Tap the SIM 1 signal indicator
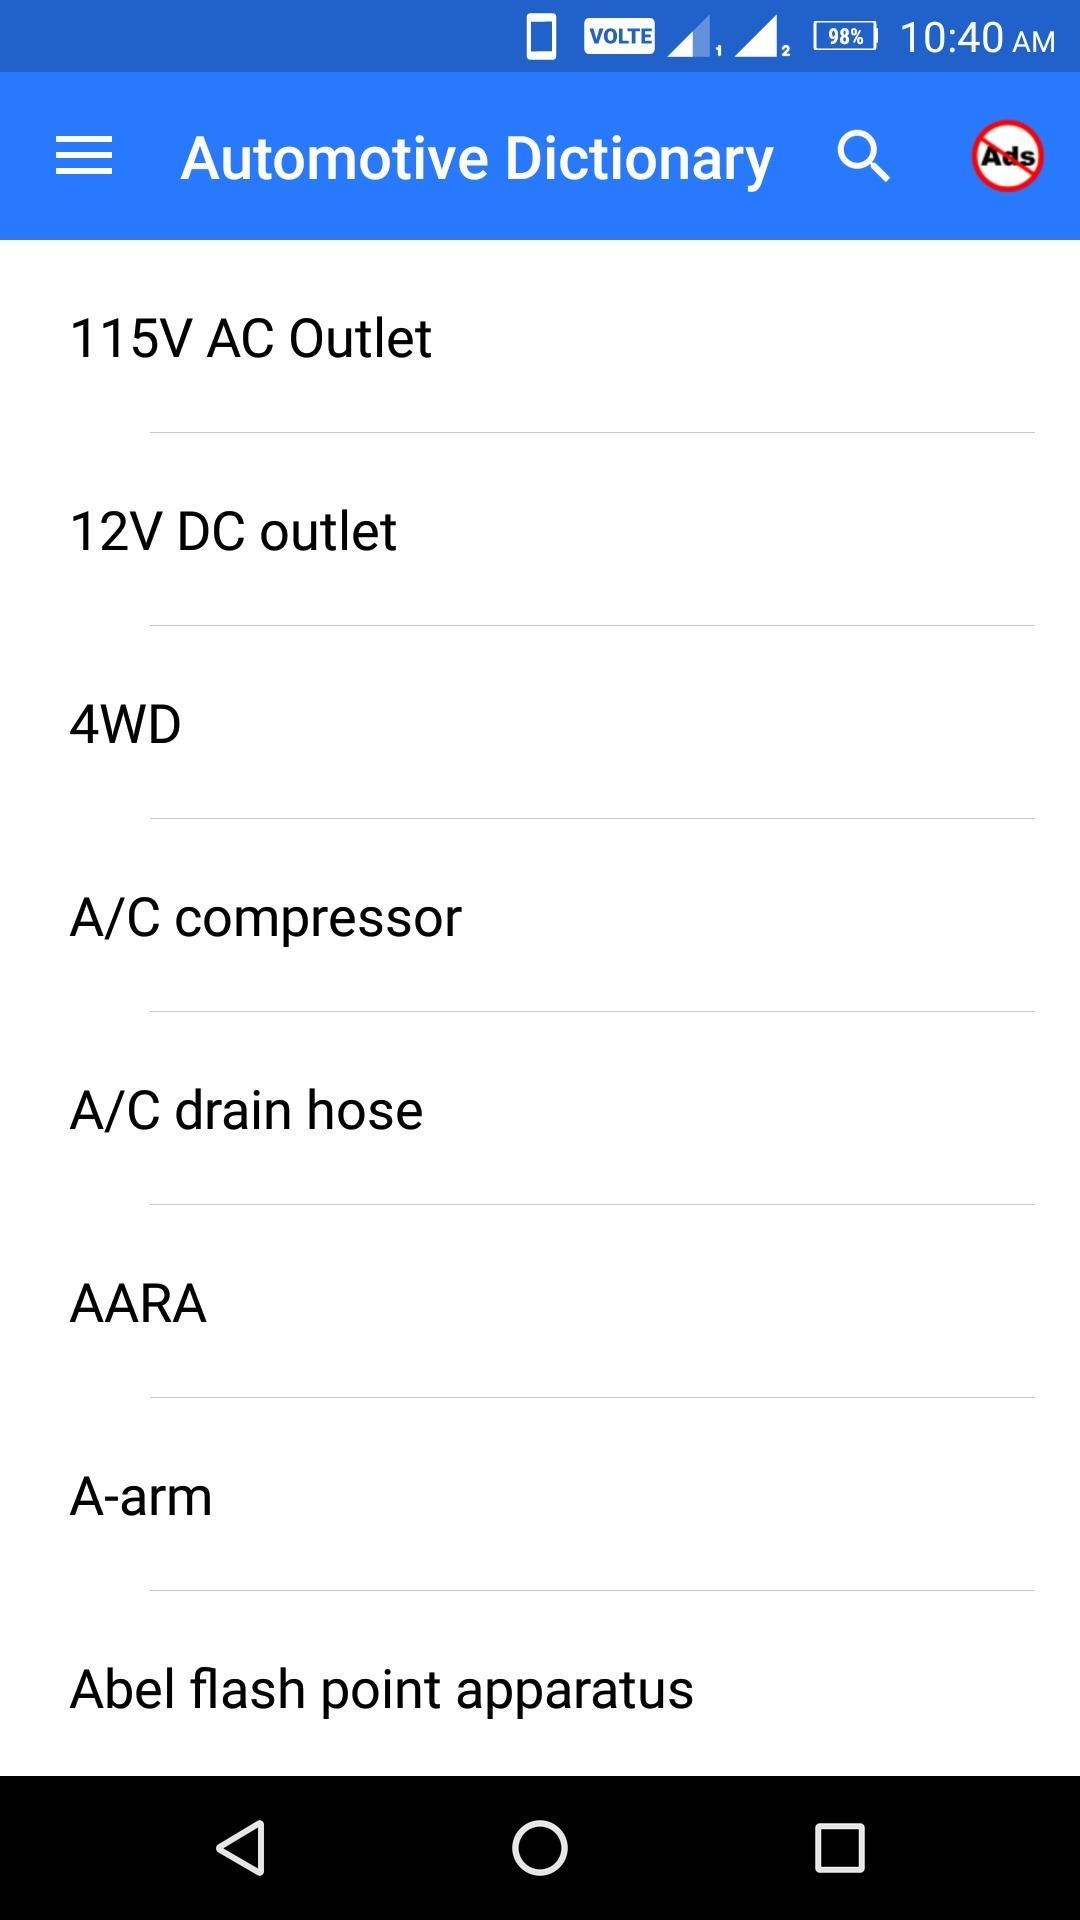1080x1920 pixels. click(693, 37)
